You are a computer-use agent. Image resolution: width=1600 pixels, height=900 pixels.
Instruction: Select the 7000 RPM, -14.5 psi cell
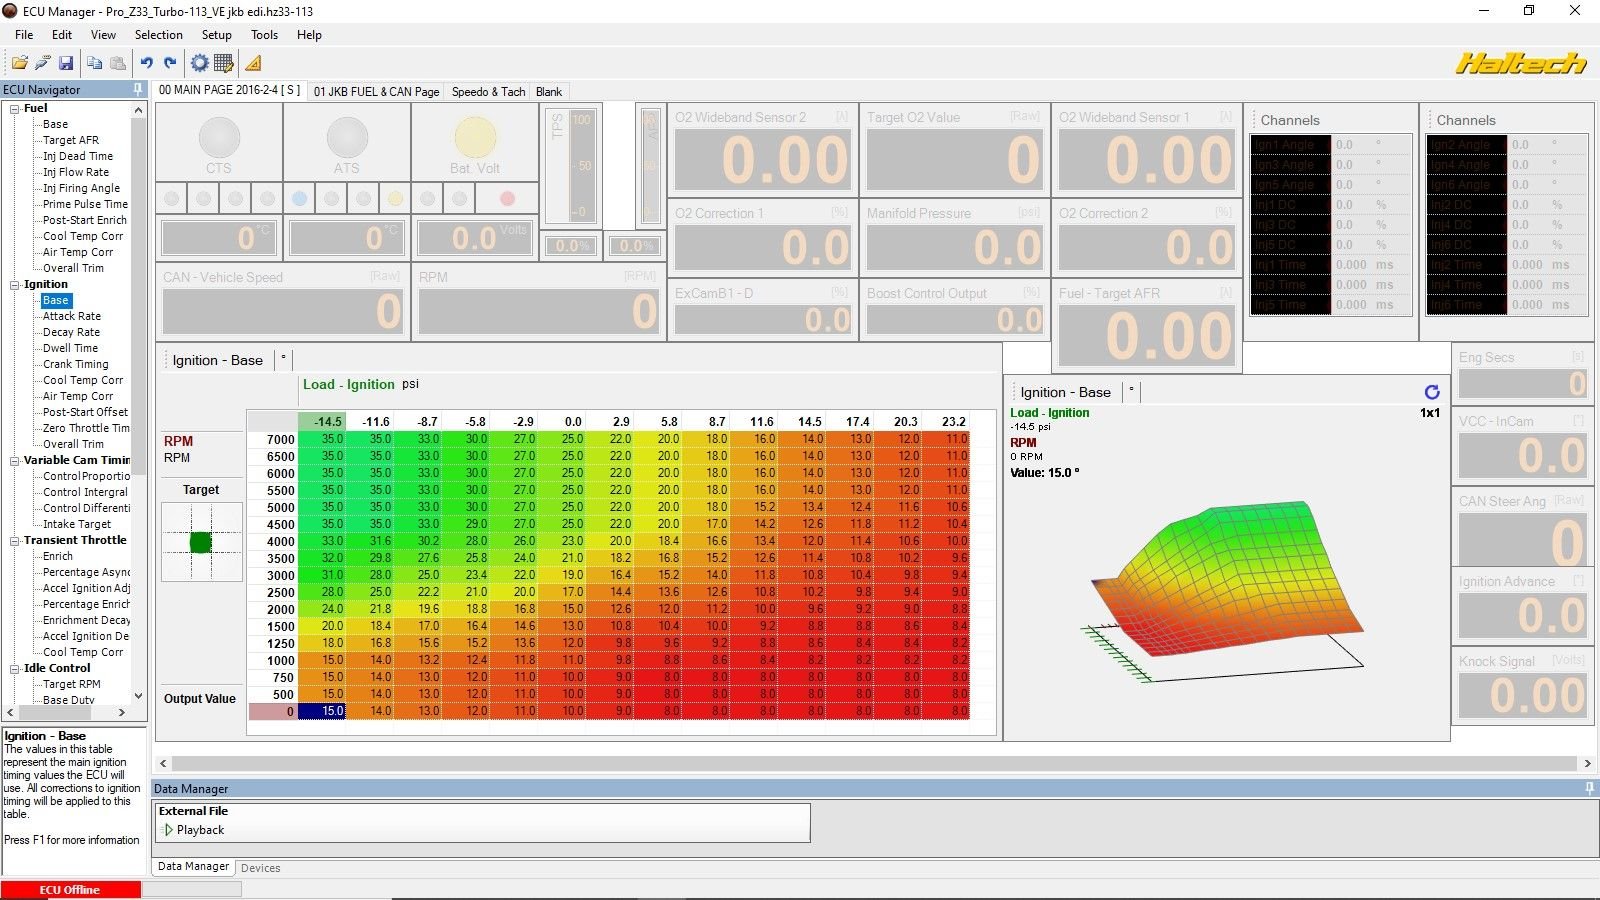tap(322, 439)
